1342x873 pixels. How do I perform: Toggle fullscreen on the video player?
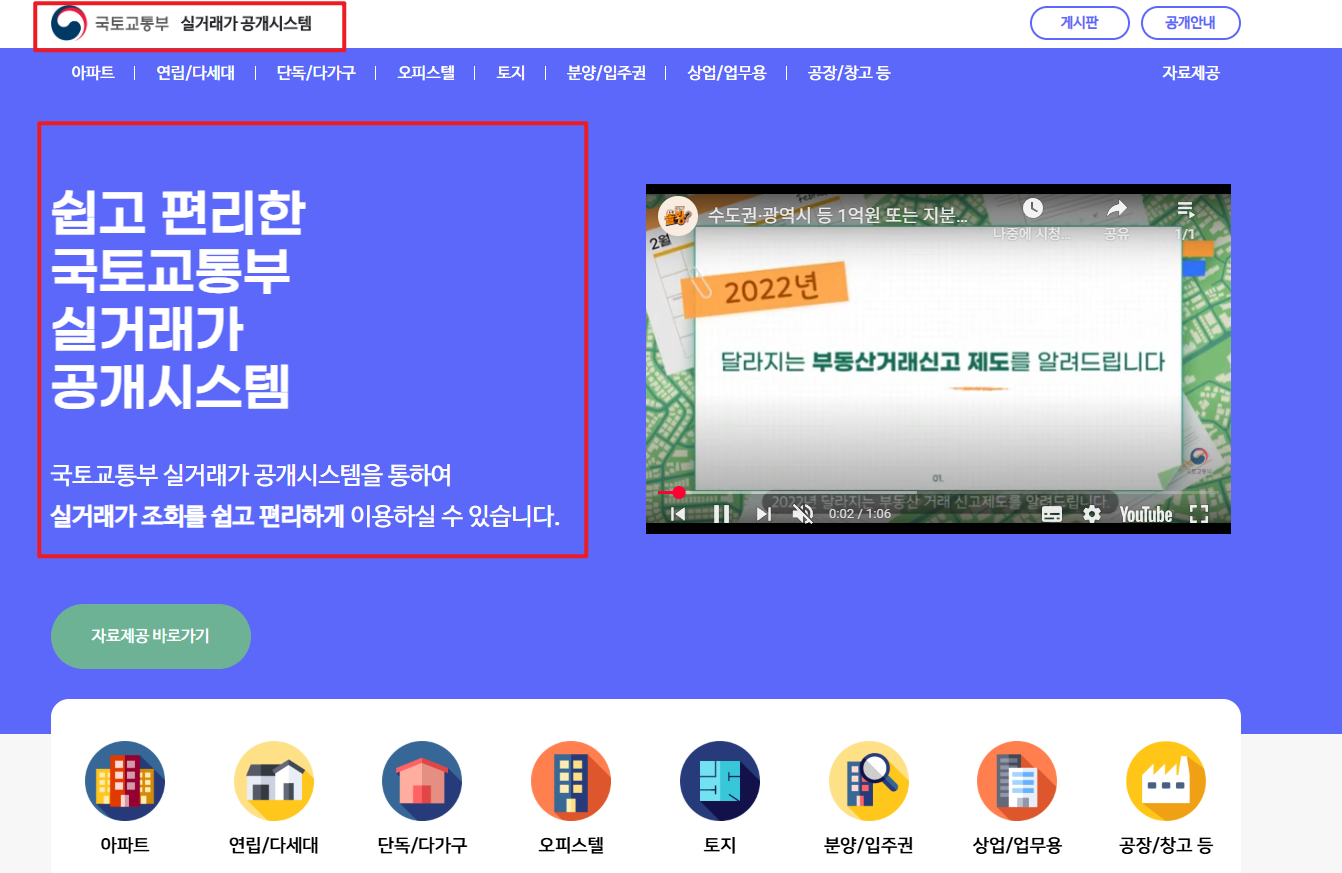[1200, 513]
